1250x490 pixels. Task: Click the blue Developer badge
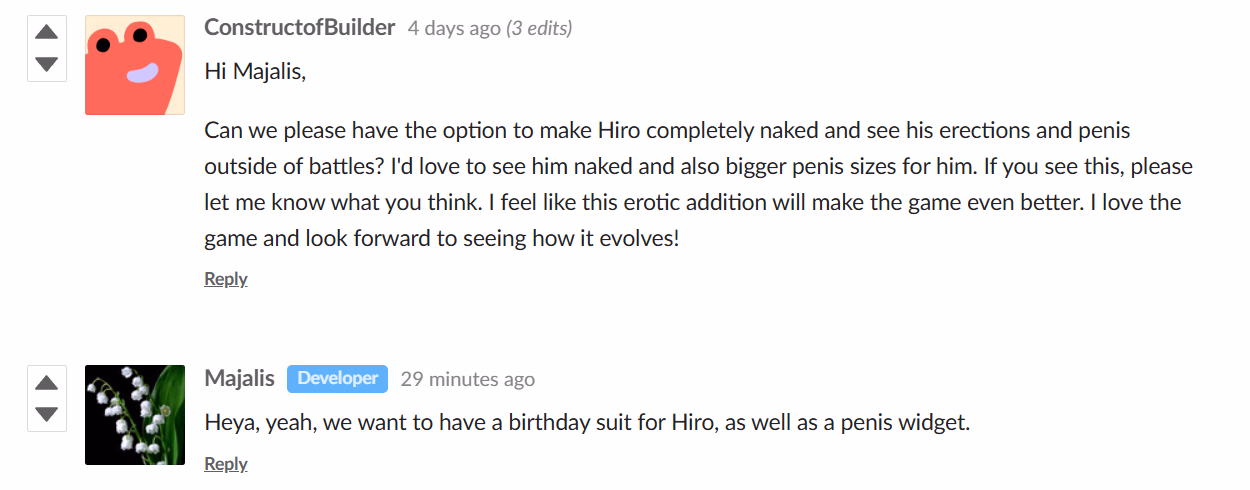(337, 378)
